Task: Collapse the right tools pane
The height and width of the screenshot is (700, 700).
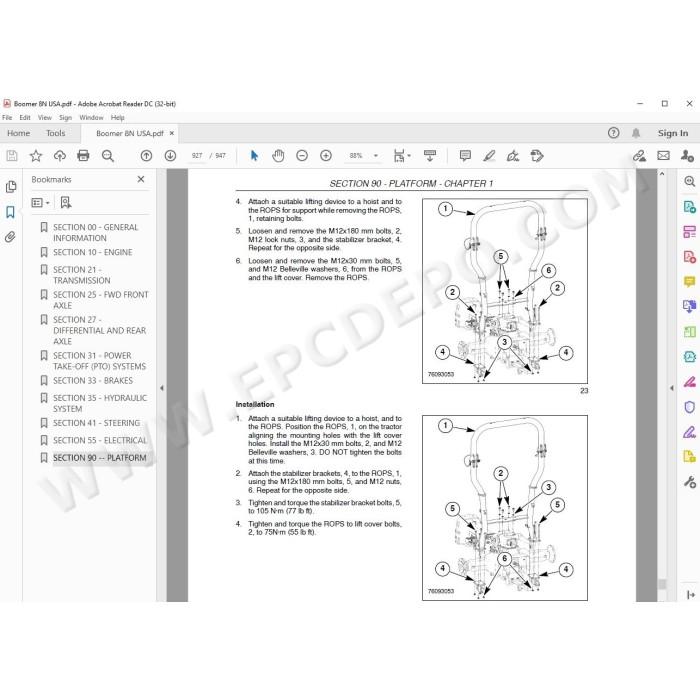Action: pos(672,388)
